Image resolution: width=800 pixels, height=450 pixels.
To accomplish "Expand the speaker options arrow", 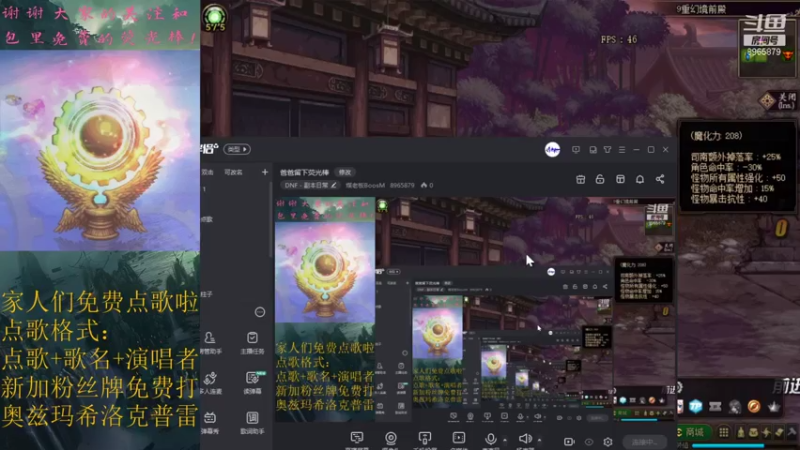I will [x=539, y=439].
